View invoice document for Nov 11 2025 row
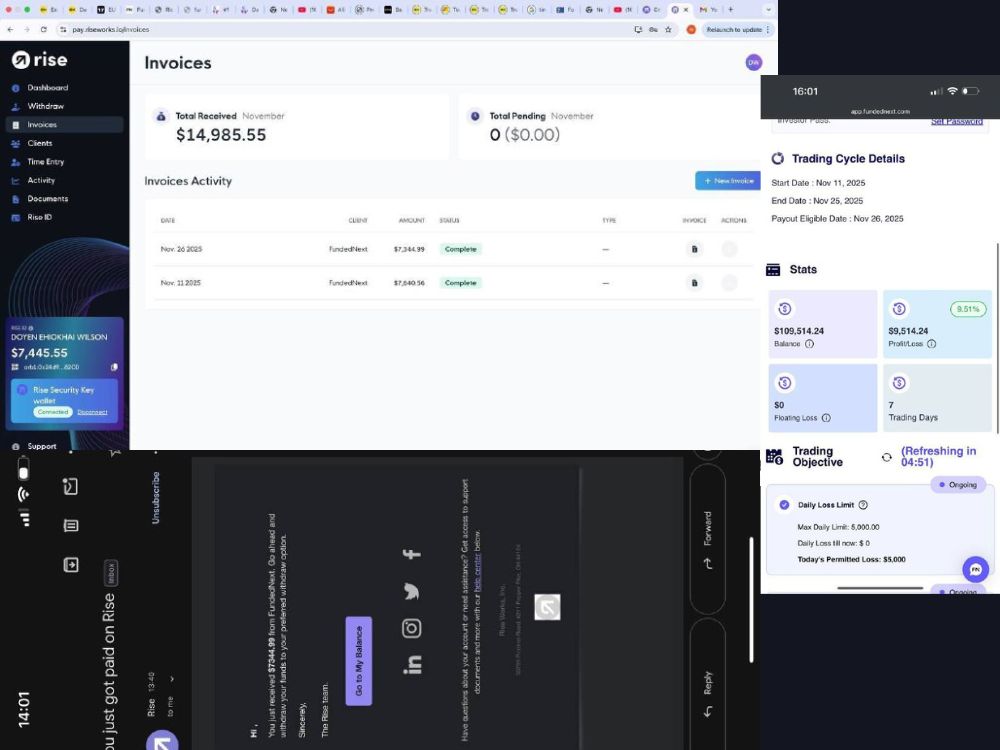This screenshot has height=750, width=1000. coord(695,283)
